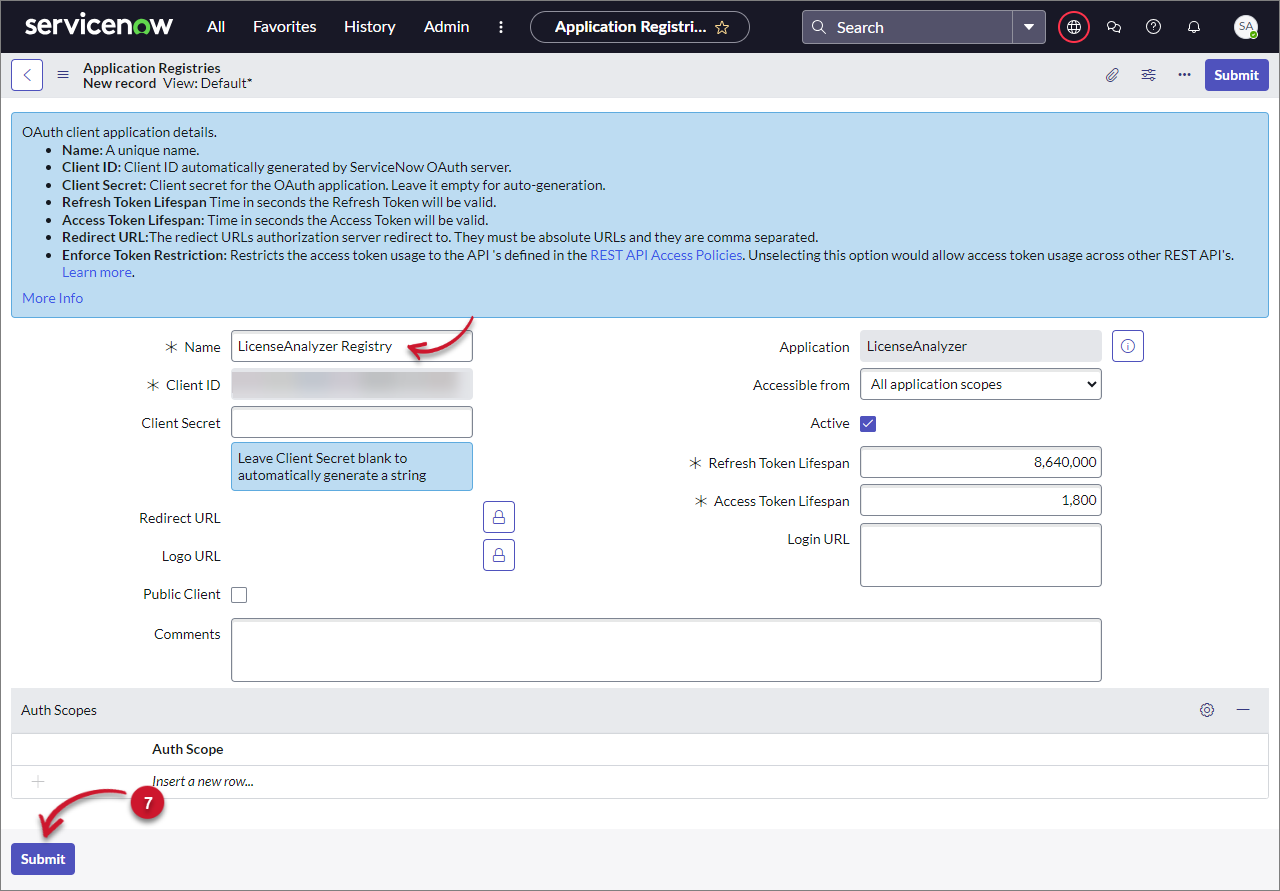Open the search filter dropdown arrow
Screen dimensions: 1280x891
(1029, 27)
